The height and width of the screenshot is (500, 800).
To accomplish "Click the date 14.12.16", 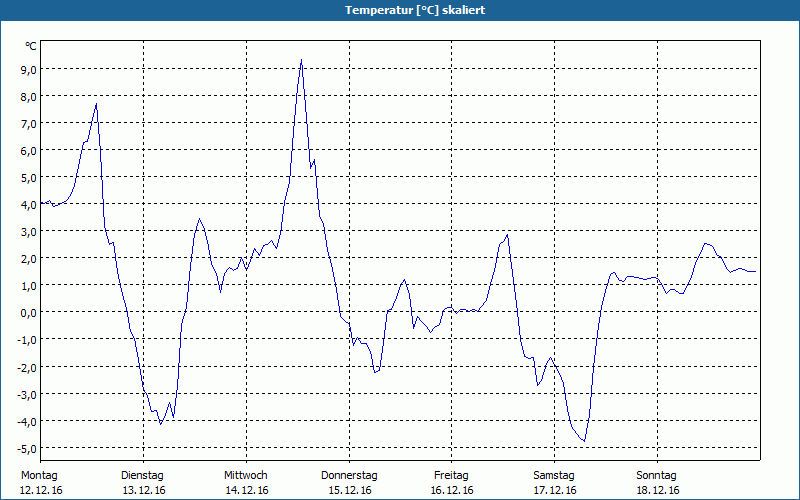I will (247, 490).
